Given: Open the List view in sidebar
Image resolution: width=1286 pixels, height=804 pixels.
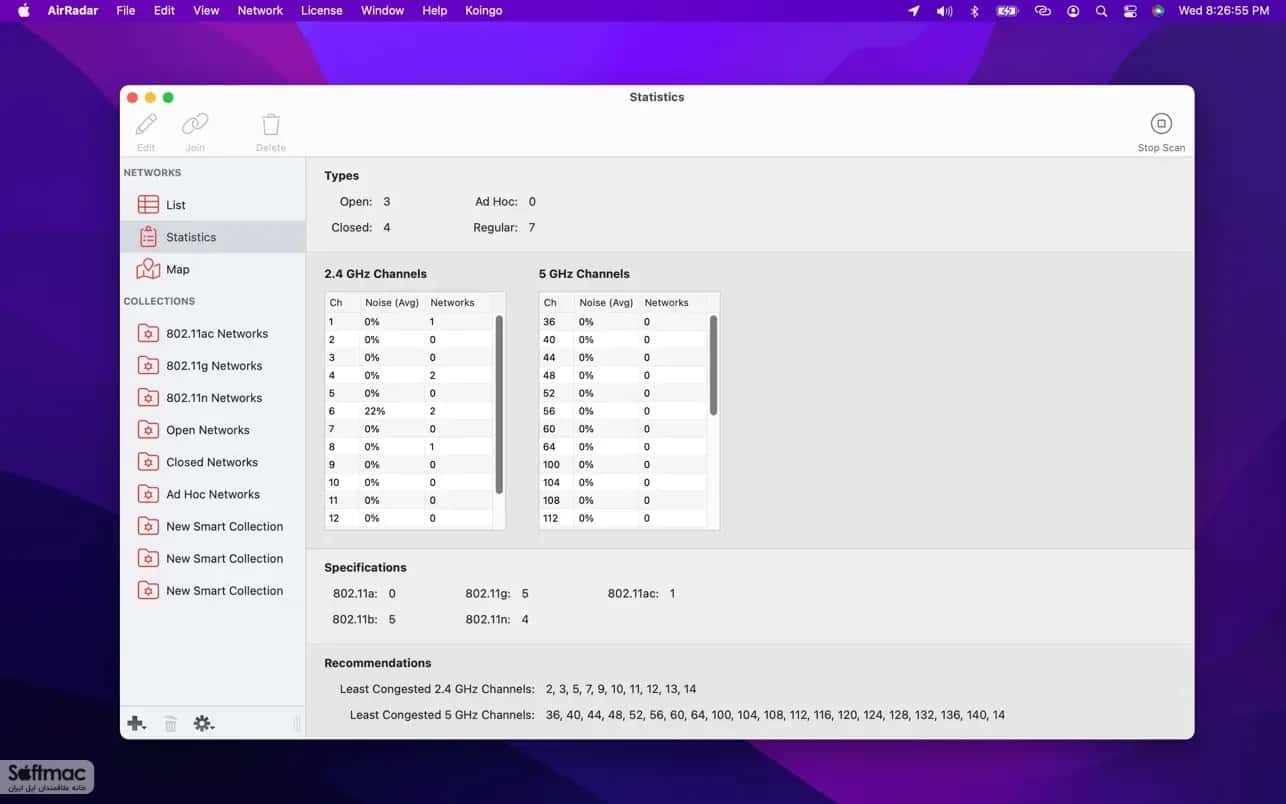Looking at the screenshot, I should [x=212, y=205].
